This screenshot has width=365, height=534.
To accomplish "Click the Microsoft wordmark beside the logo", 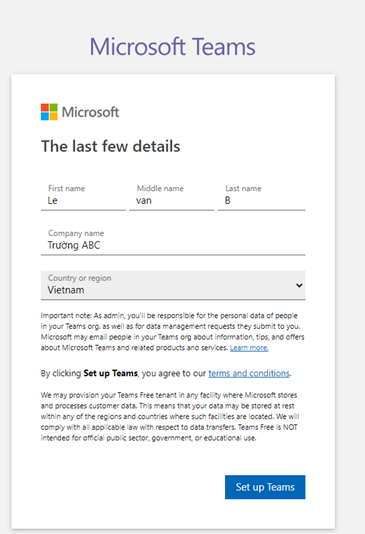I will point(91,112).
